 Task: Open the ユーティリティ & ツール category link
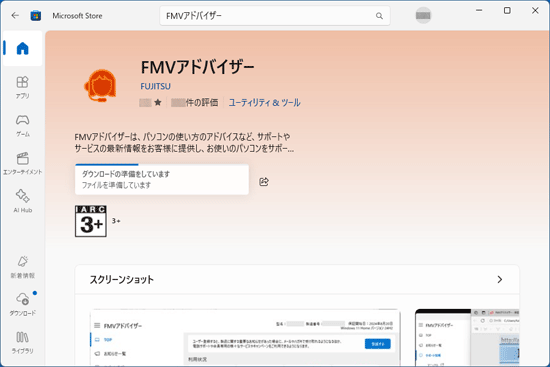click(264, 102)
